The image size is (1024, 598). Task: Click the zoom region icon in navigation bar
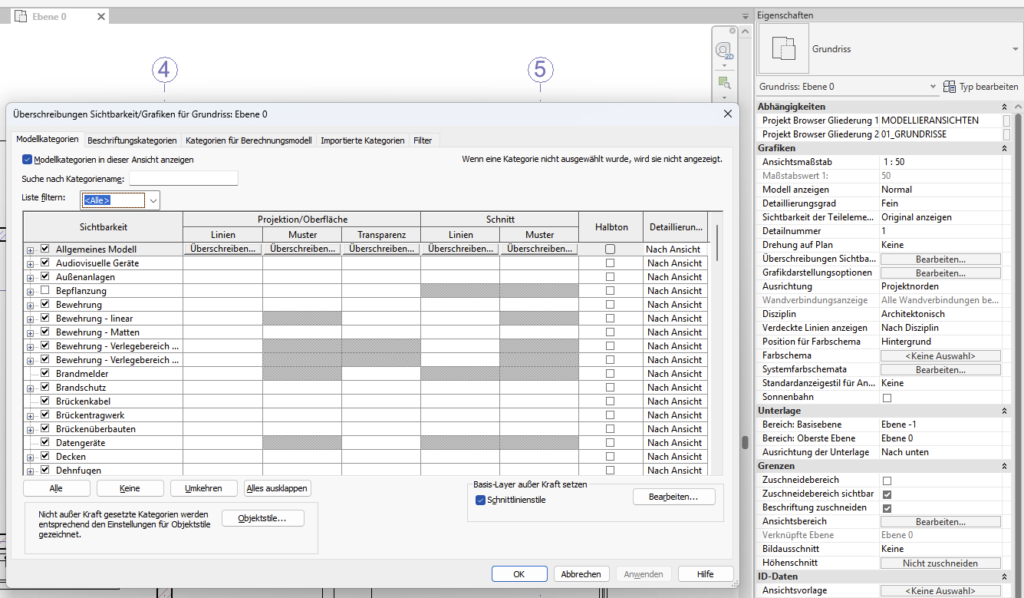click(723, 82)
